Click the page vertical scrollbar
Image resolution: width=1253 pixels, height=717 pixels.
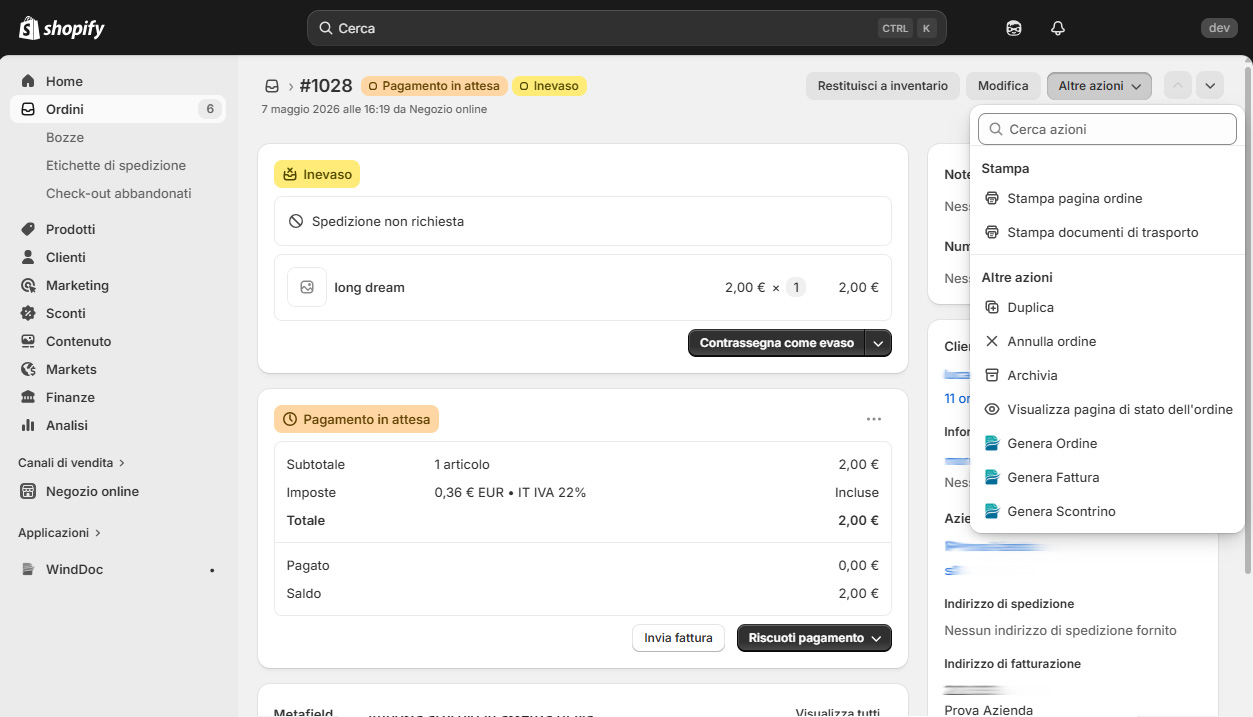pos(1247,320)
